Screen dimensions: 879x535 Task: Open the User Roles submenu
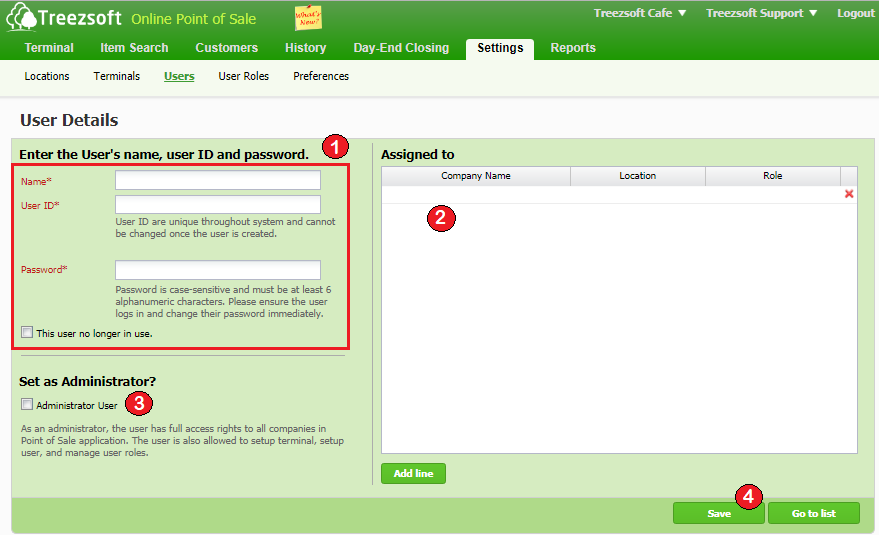[x=243, y=76]
